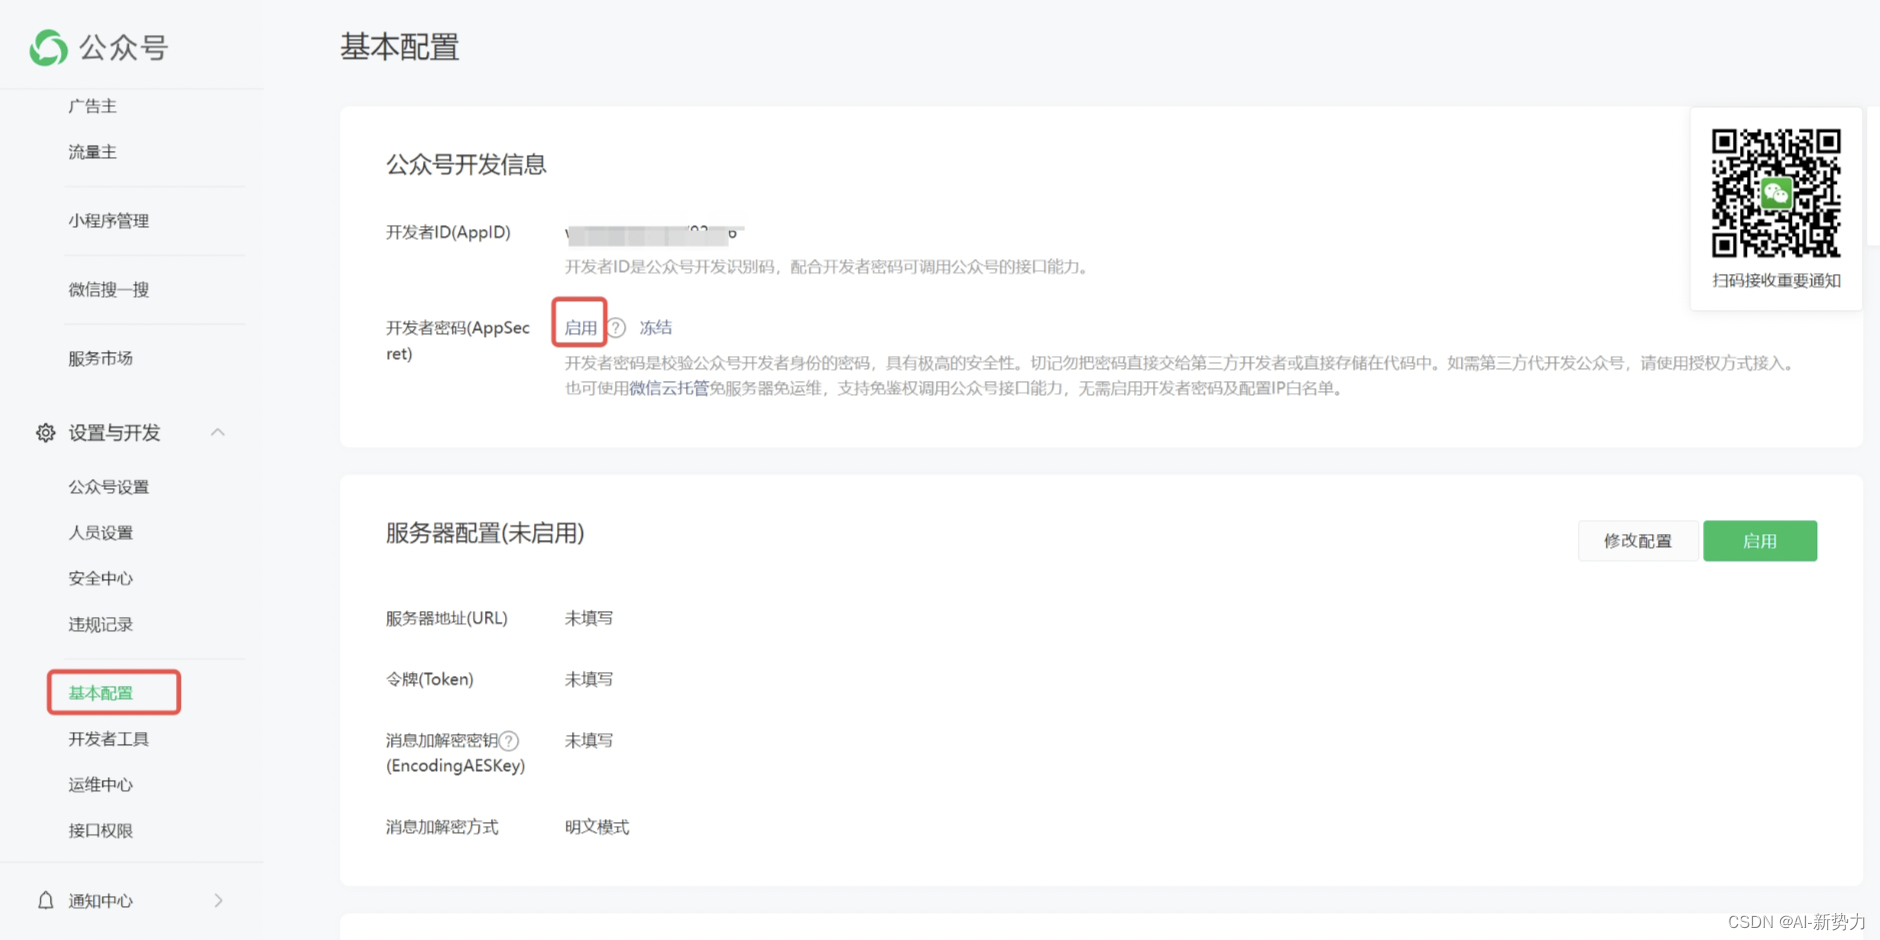Click the QR code for notifications
Screen dimensions: 1880x940
[x=1776, y=193]
